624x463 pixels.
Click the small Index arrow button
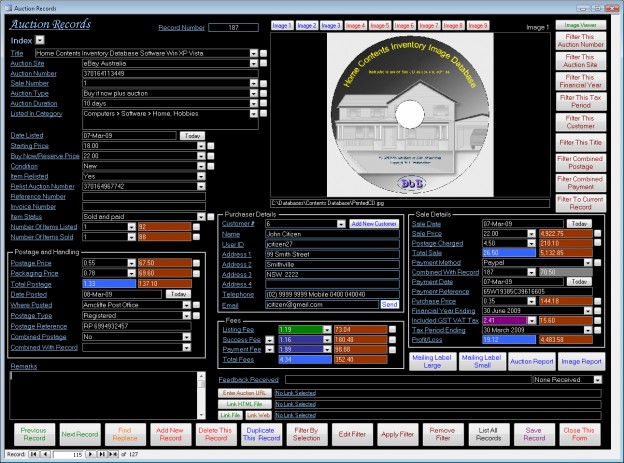click(40, 40)
